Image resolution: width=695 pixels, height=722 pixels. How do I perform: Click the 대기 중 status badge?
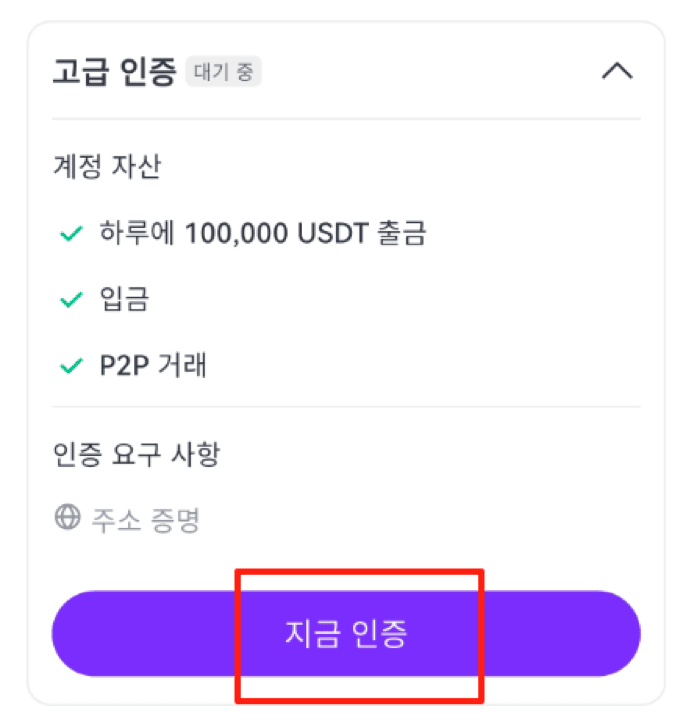223,71
